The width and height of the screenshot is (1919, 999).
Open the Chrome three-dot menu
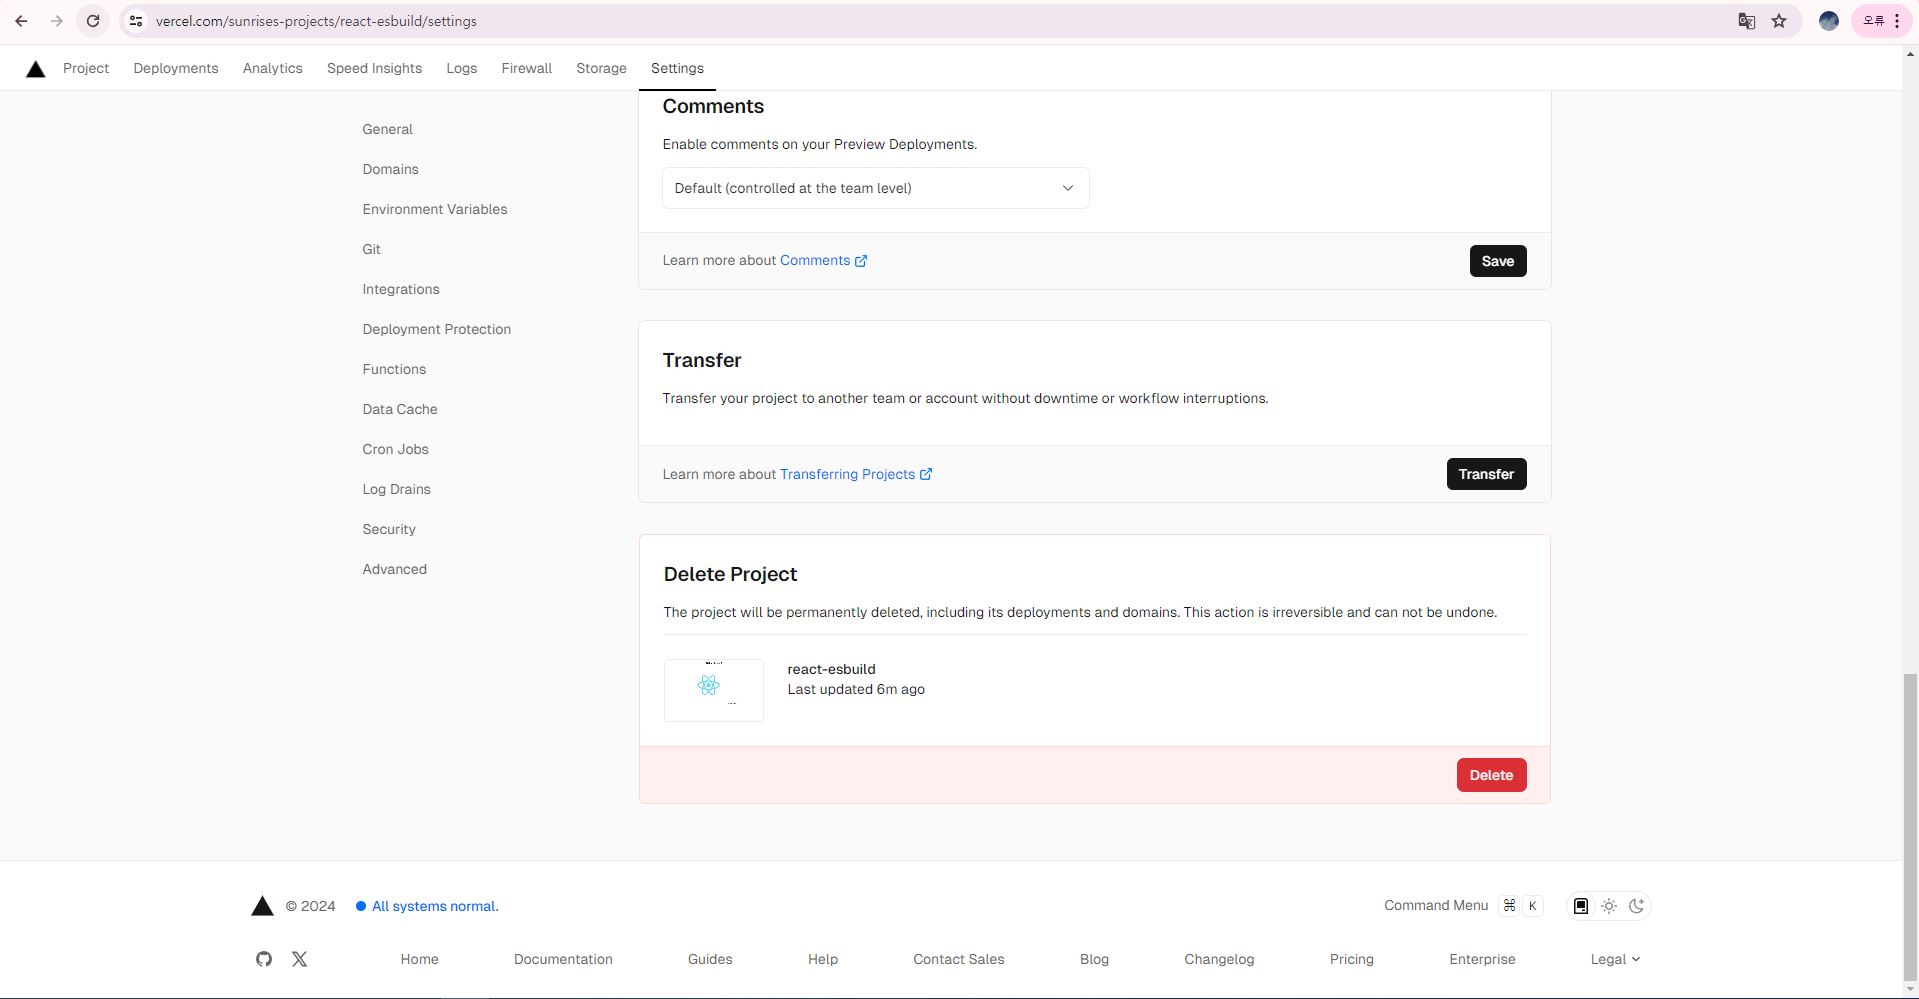pos(1897,21)
